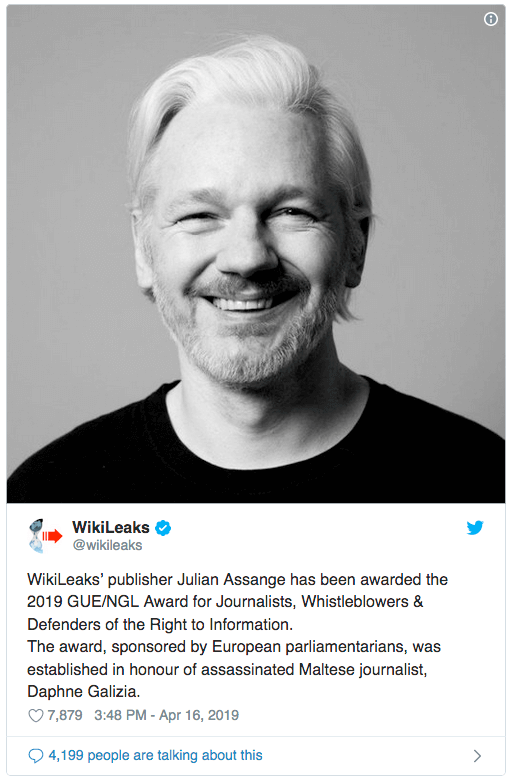Click the 7,879 likes count
Screen dimensions: 515x783
pos(64,715)
